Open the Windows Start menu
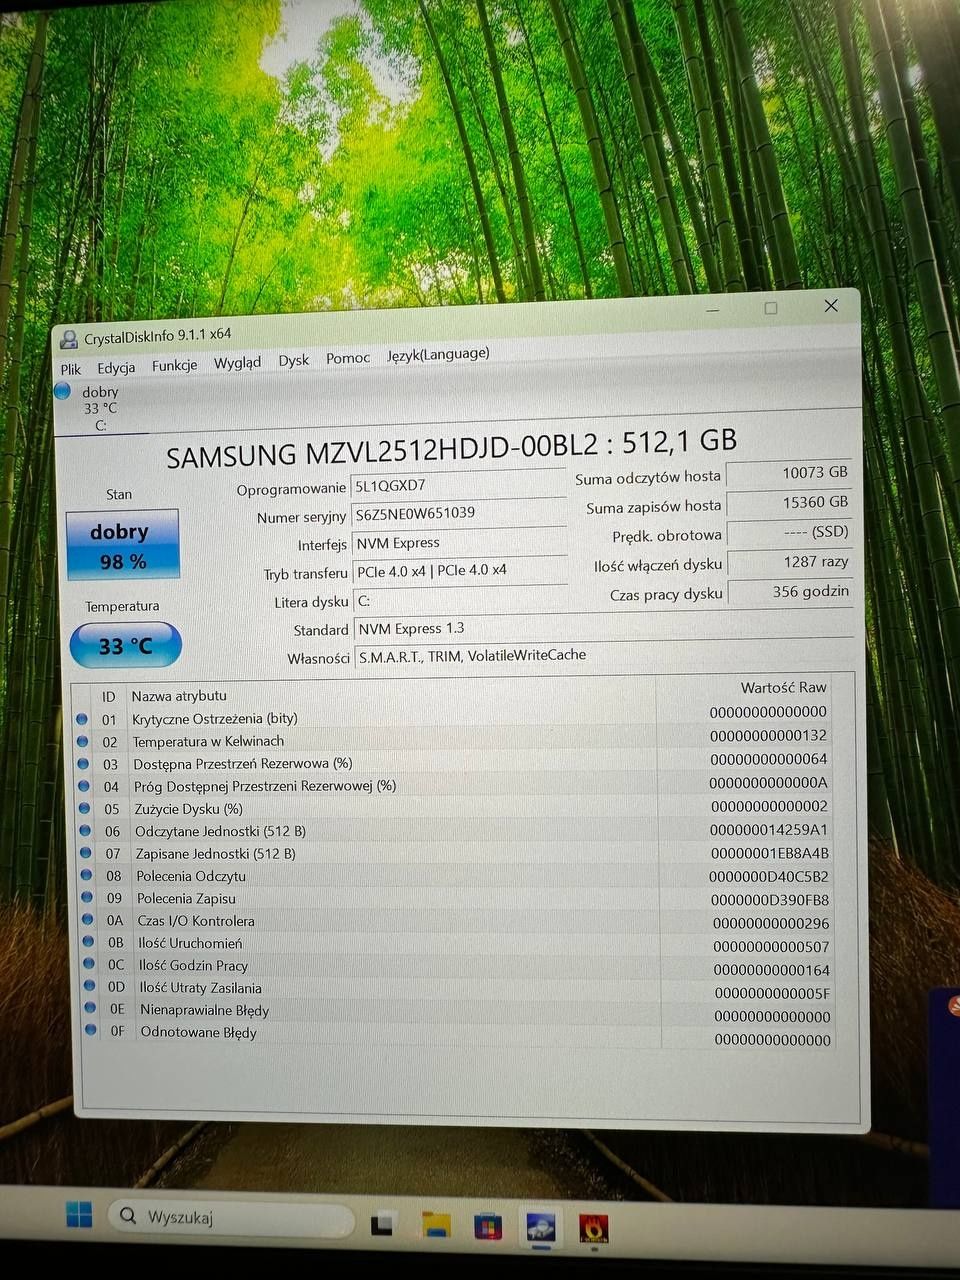This screenshot has height=1280, width=960. pyautogui.click(x=79, y=1215)
